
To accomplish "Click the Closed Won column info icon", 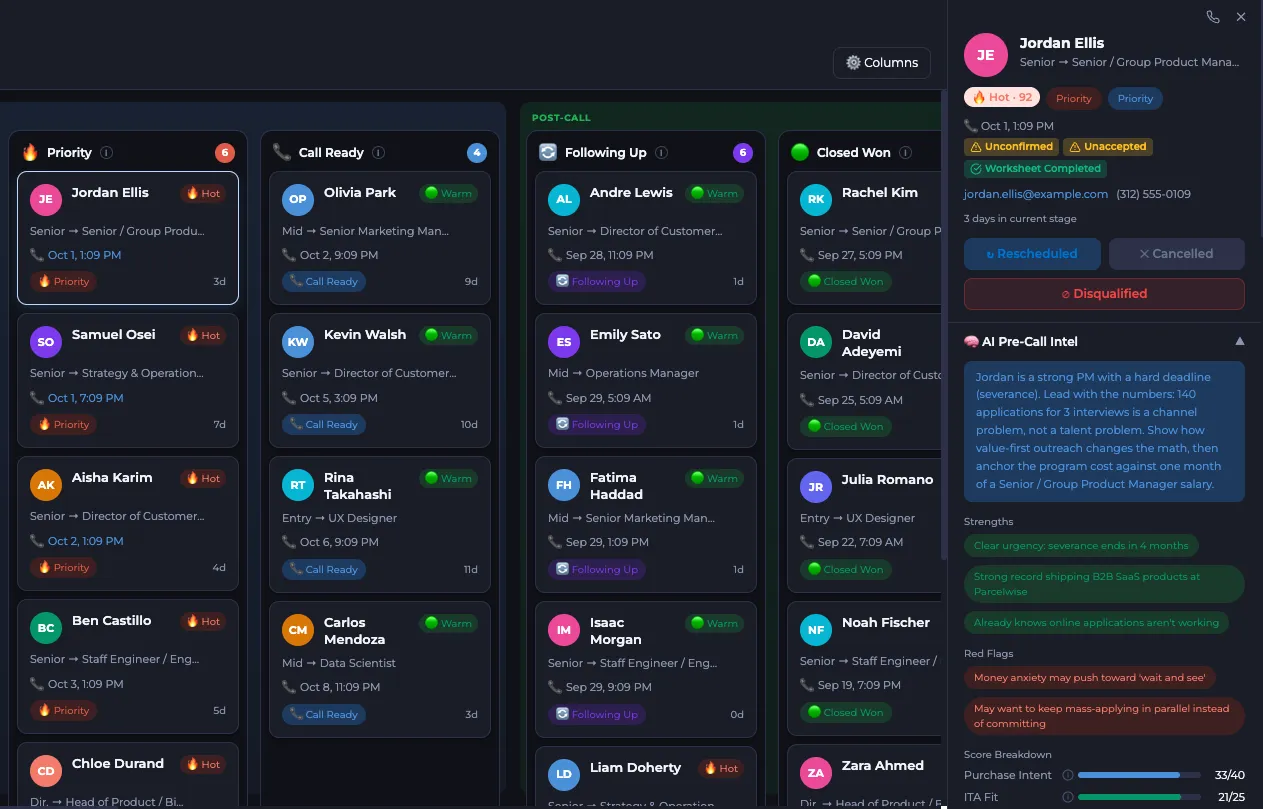I will point(905,153).
